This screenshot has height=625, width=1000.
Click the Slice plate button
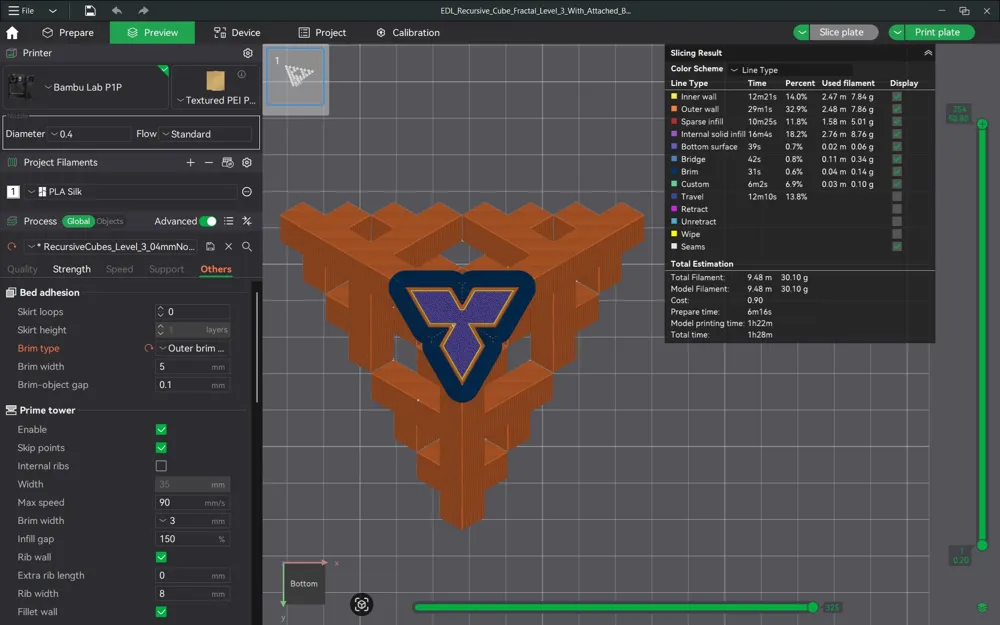(843, 33)
